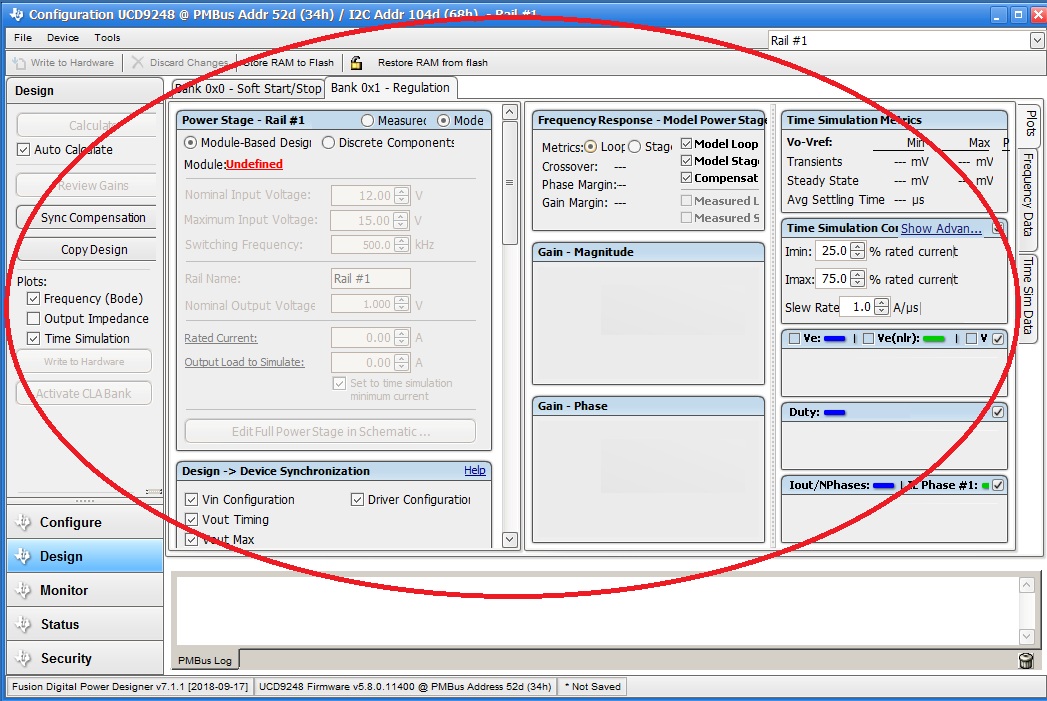The height and width of the screenshot is (701, 1047).
Task: Toggle the Ve(nlr) trace checkbox
Action: point(868,338)
